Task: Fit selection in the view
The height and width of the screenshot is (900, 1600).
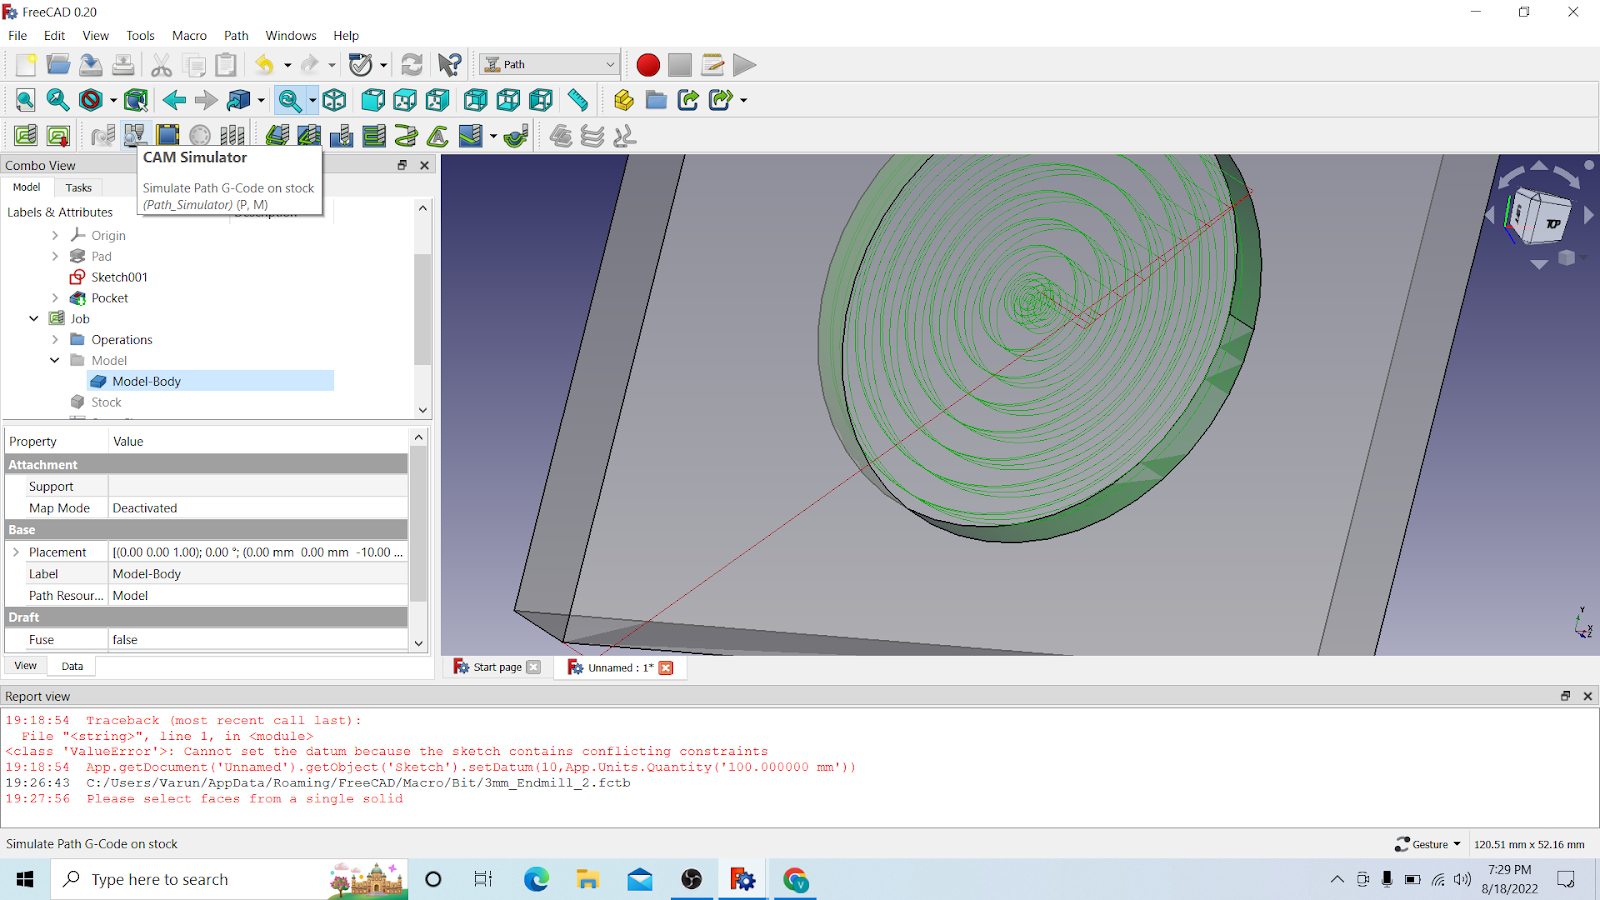Action: [58, 100]
